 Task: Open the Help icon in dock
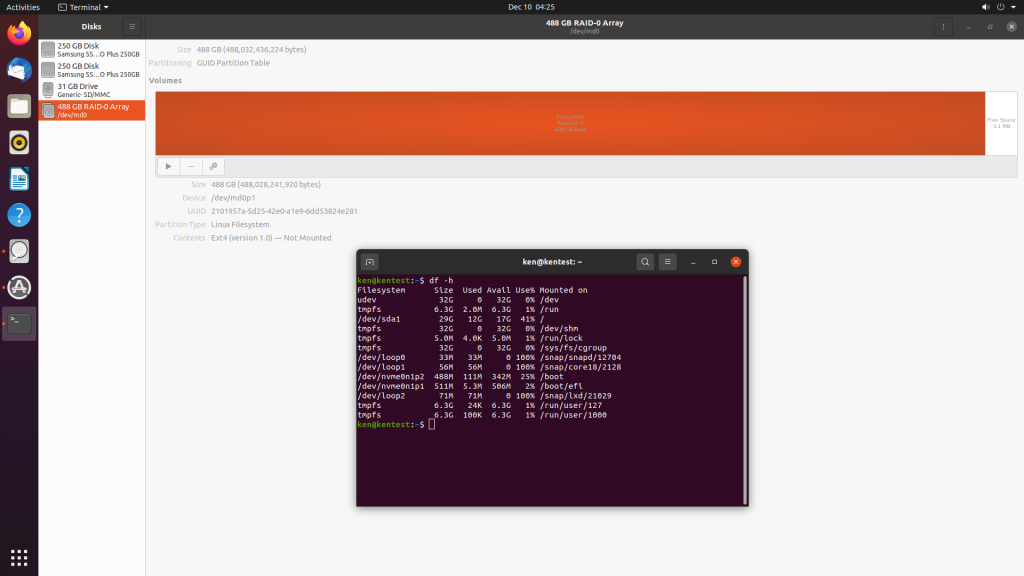(x=19, y=215)
